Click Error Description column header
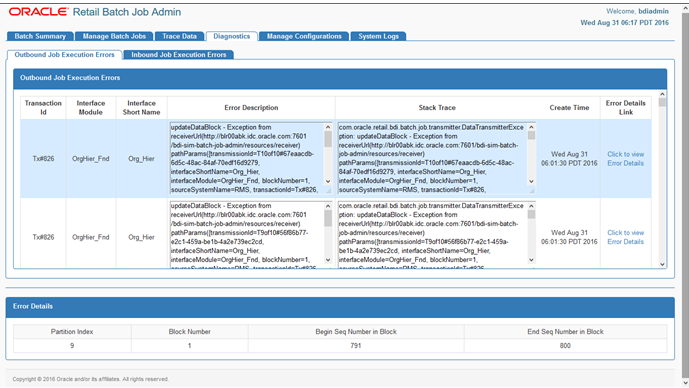Screen dimensions: 689x388 251,108
